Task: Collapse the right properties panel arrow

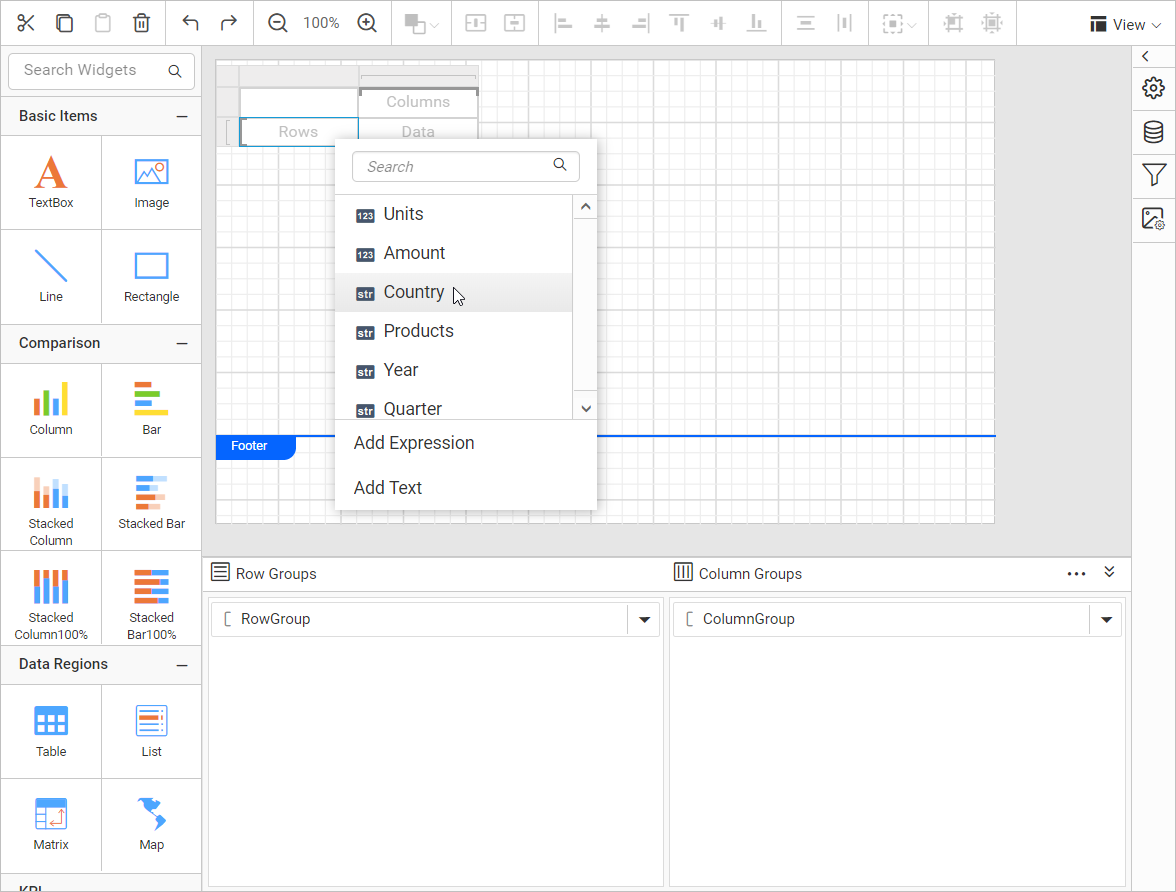Action: click(1145, 56)
